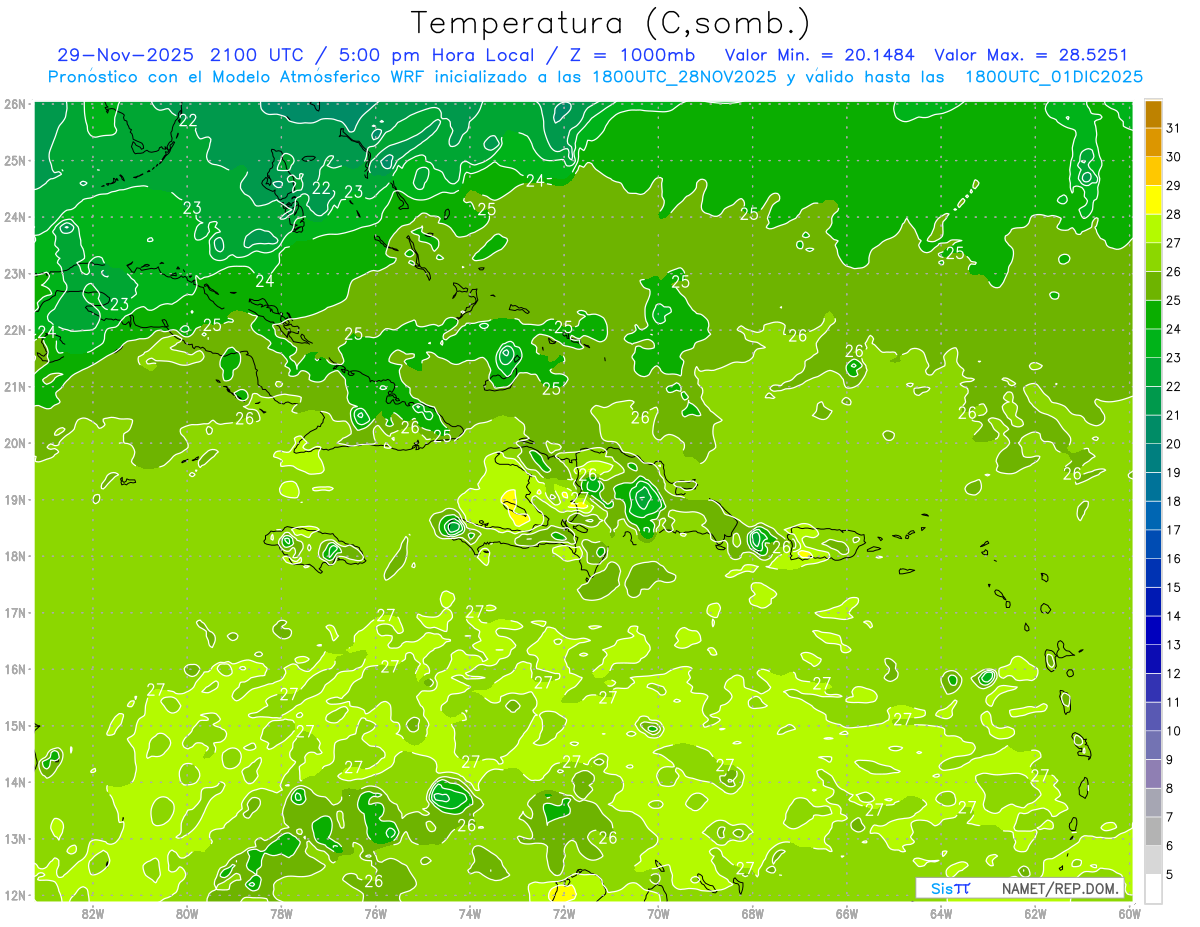Image resolution: width=1200 pixels, height=927 pixels.
Task: Click the '19N' latitude axis label
Action: click(x=15, y=500)
